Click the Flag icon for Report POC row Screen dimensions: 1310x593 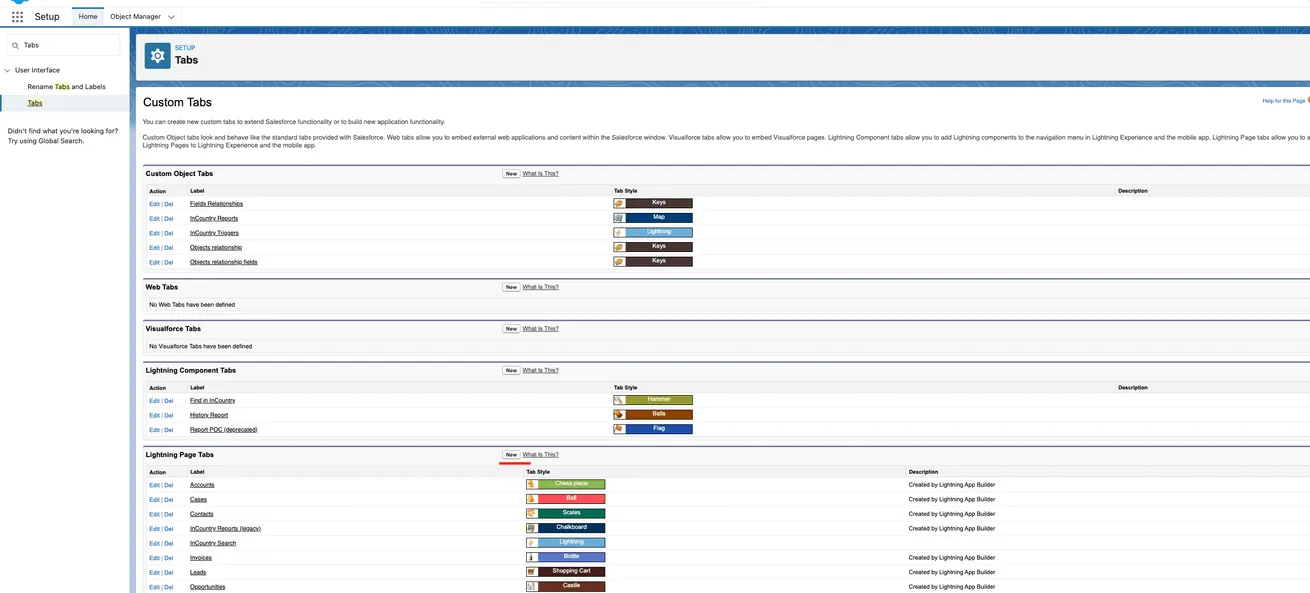619,429
